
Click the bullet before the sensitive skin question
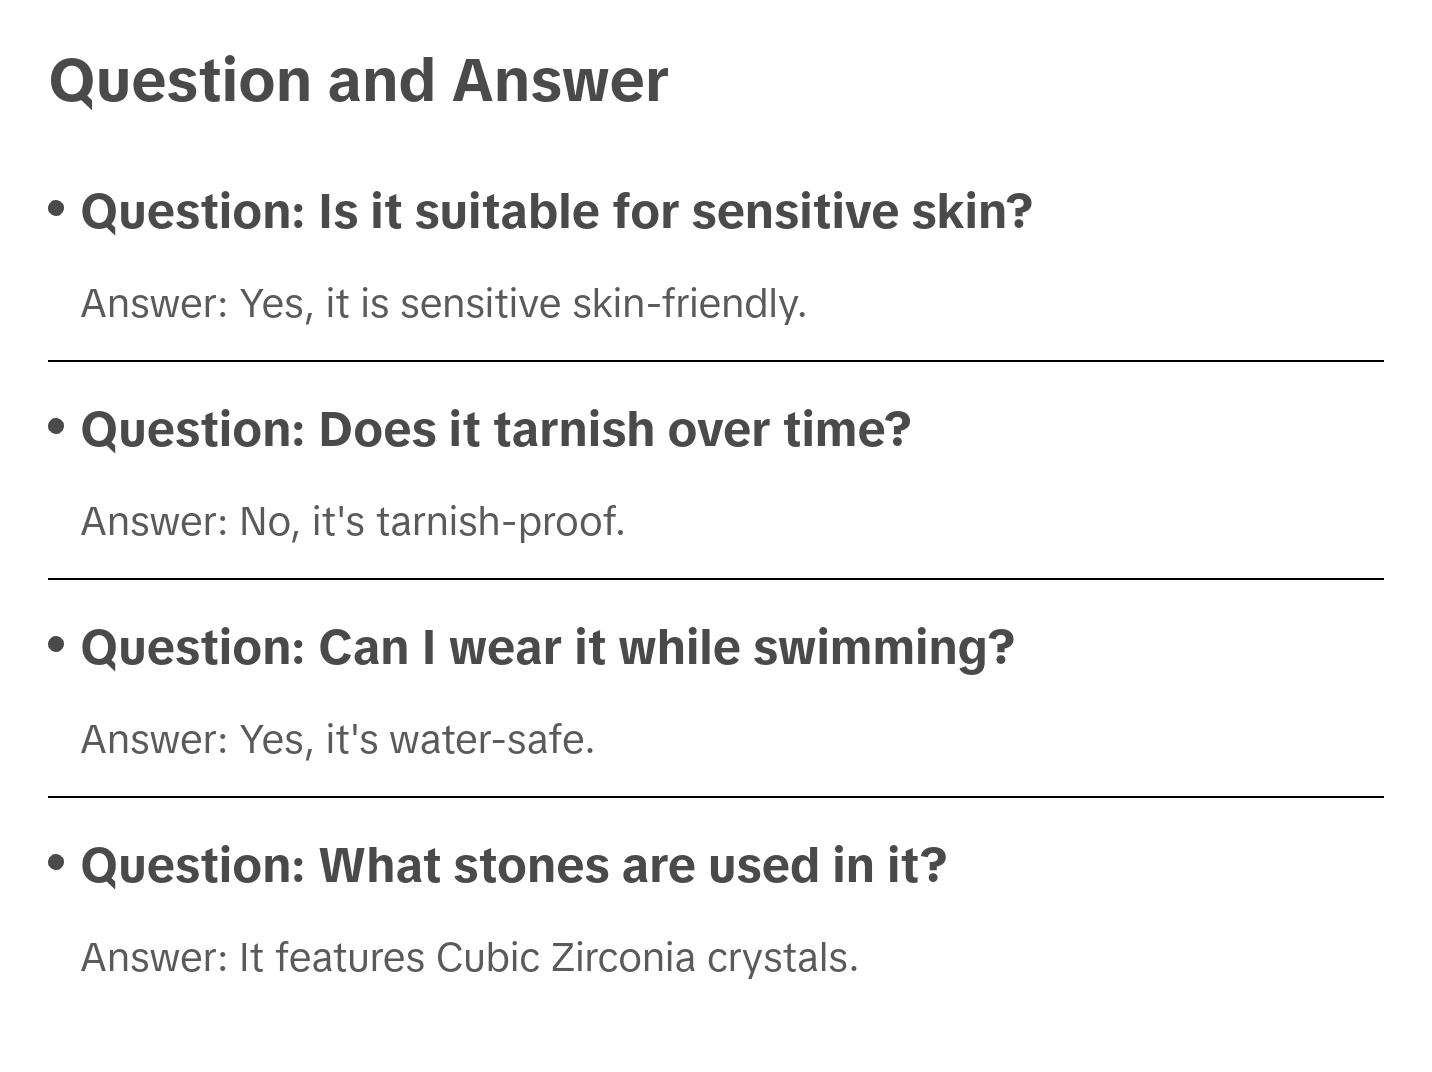pyautogui.click(x=57, y=208)
